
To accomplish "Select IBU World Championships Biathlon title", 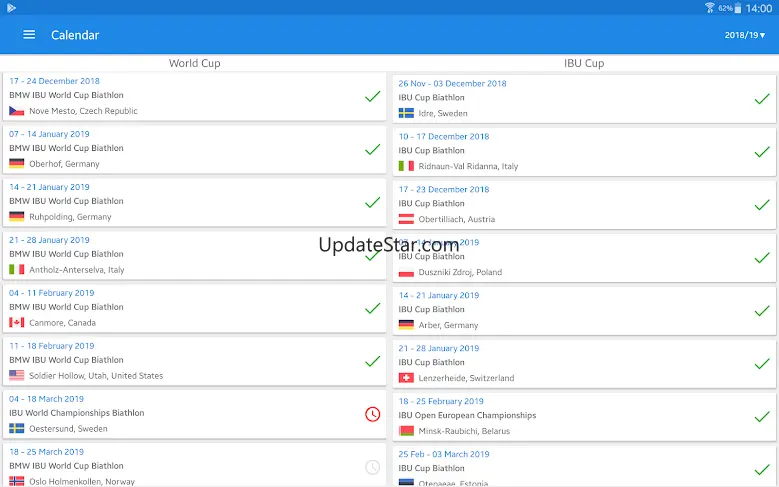I will pos(77,413).
